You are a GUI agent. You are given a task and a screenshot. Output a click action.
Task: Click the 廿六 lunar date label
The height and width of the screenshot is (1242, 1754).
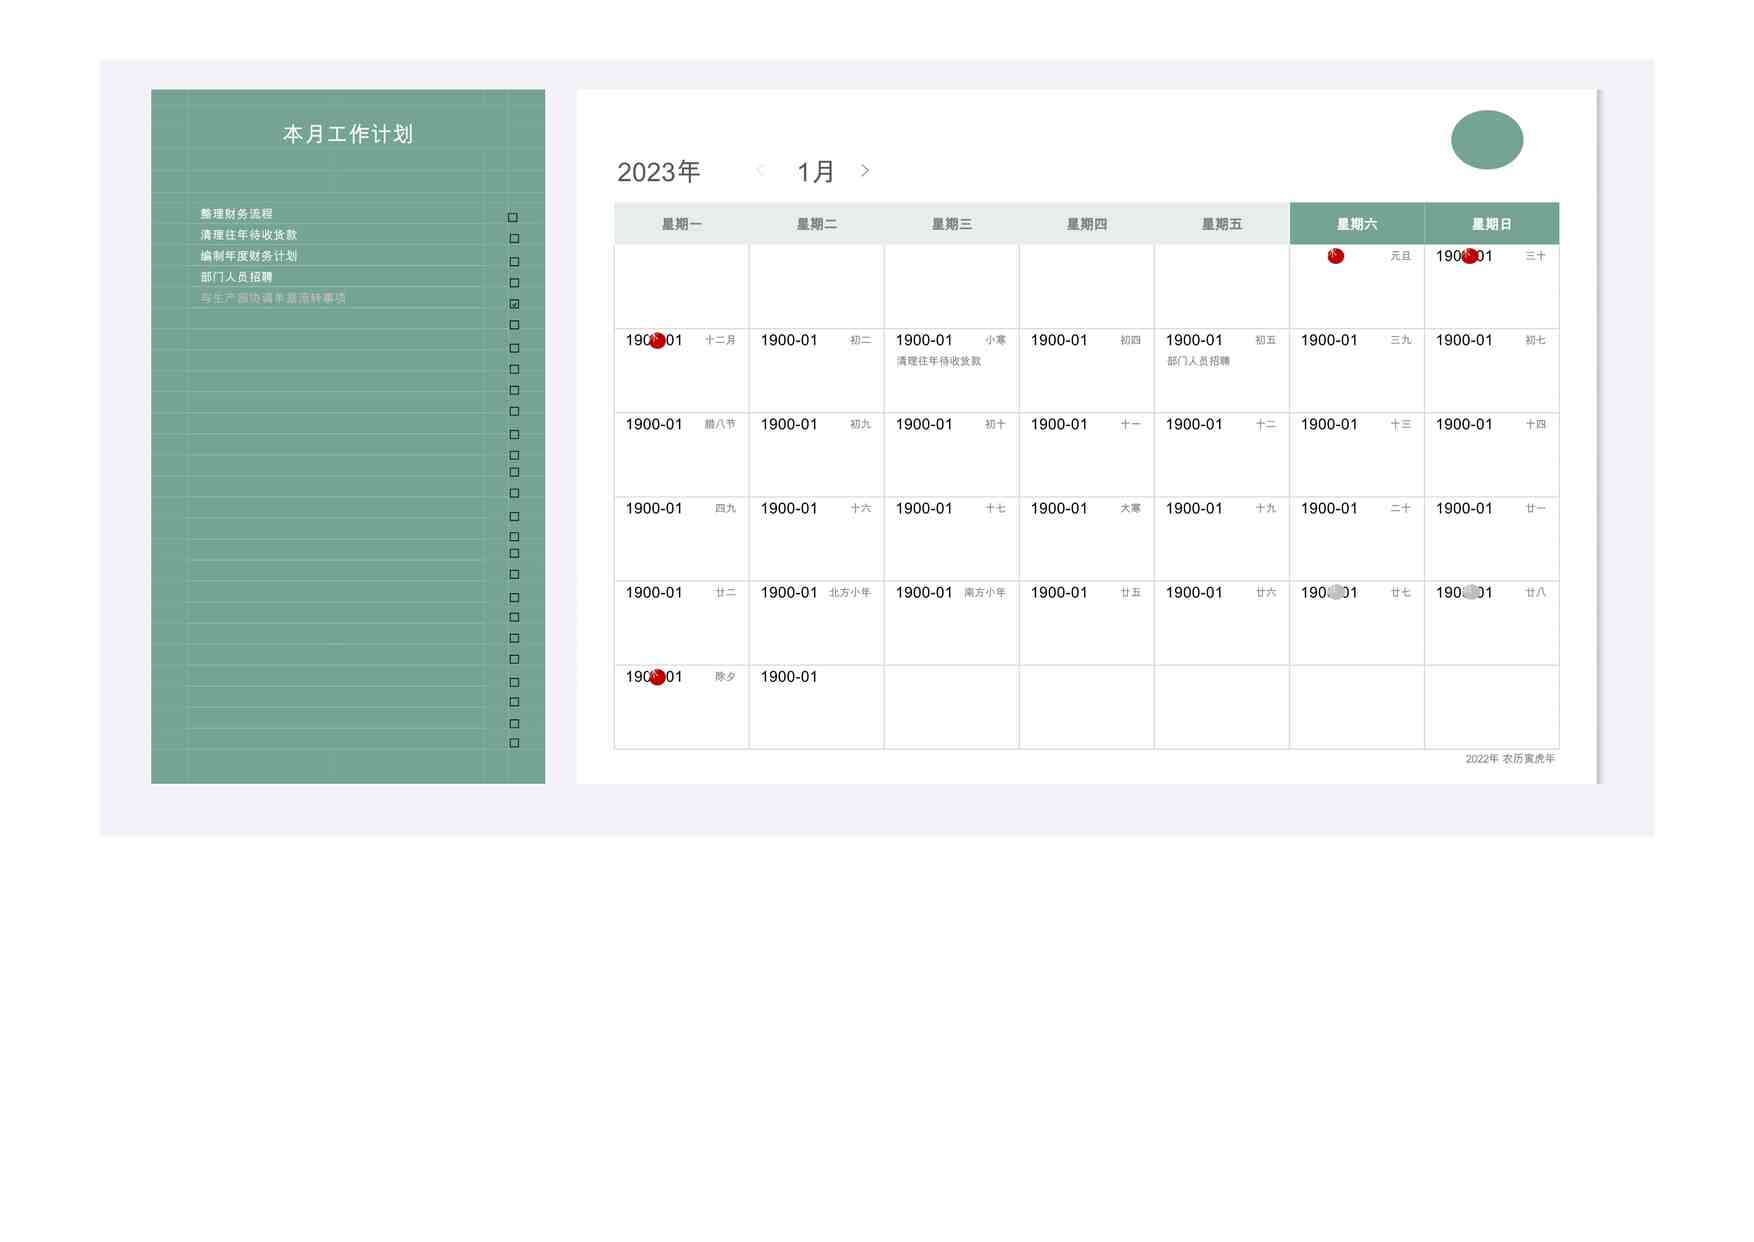pos(1265,592)
